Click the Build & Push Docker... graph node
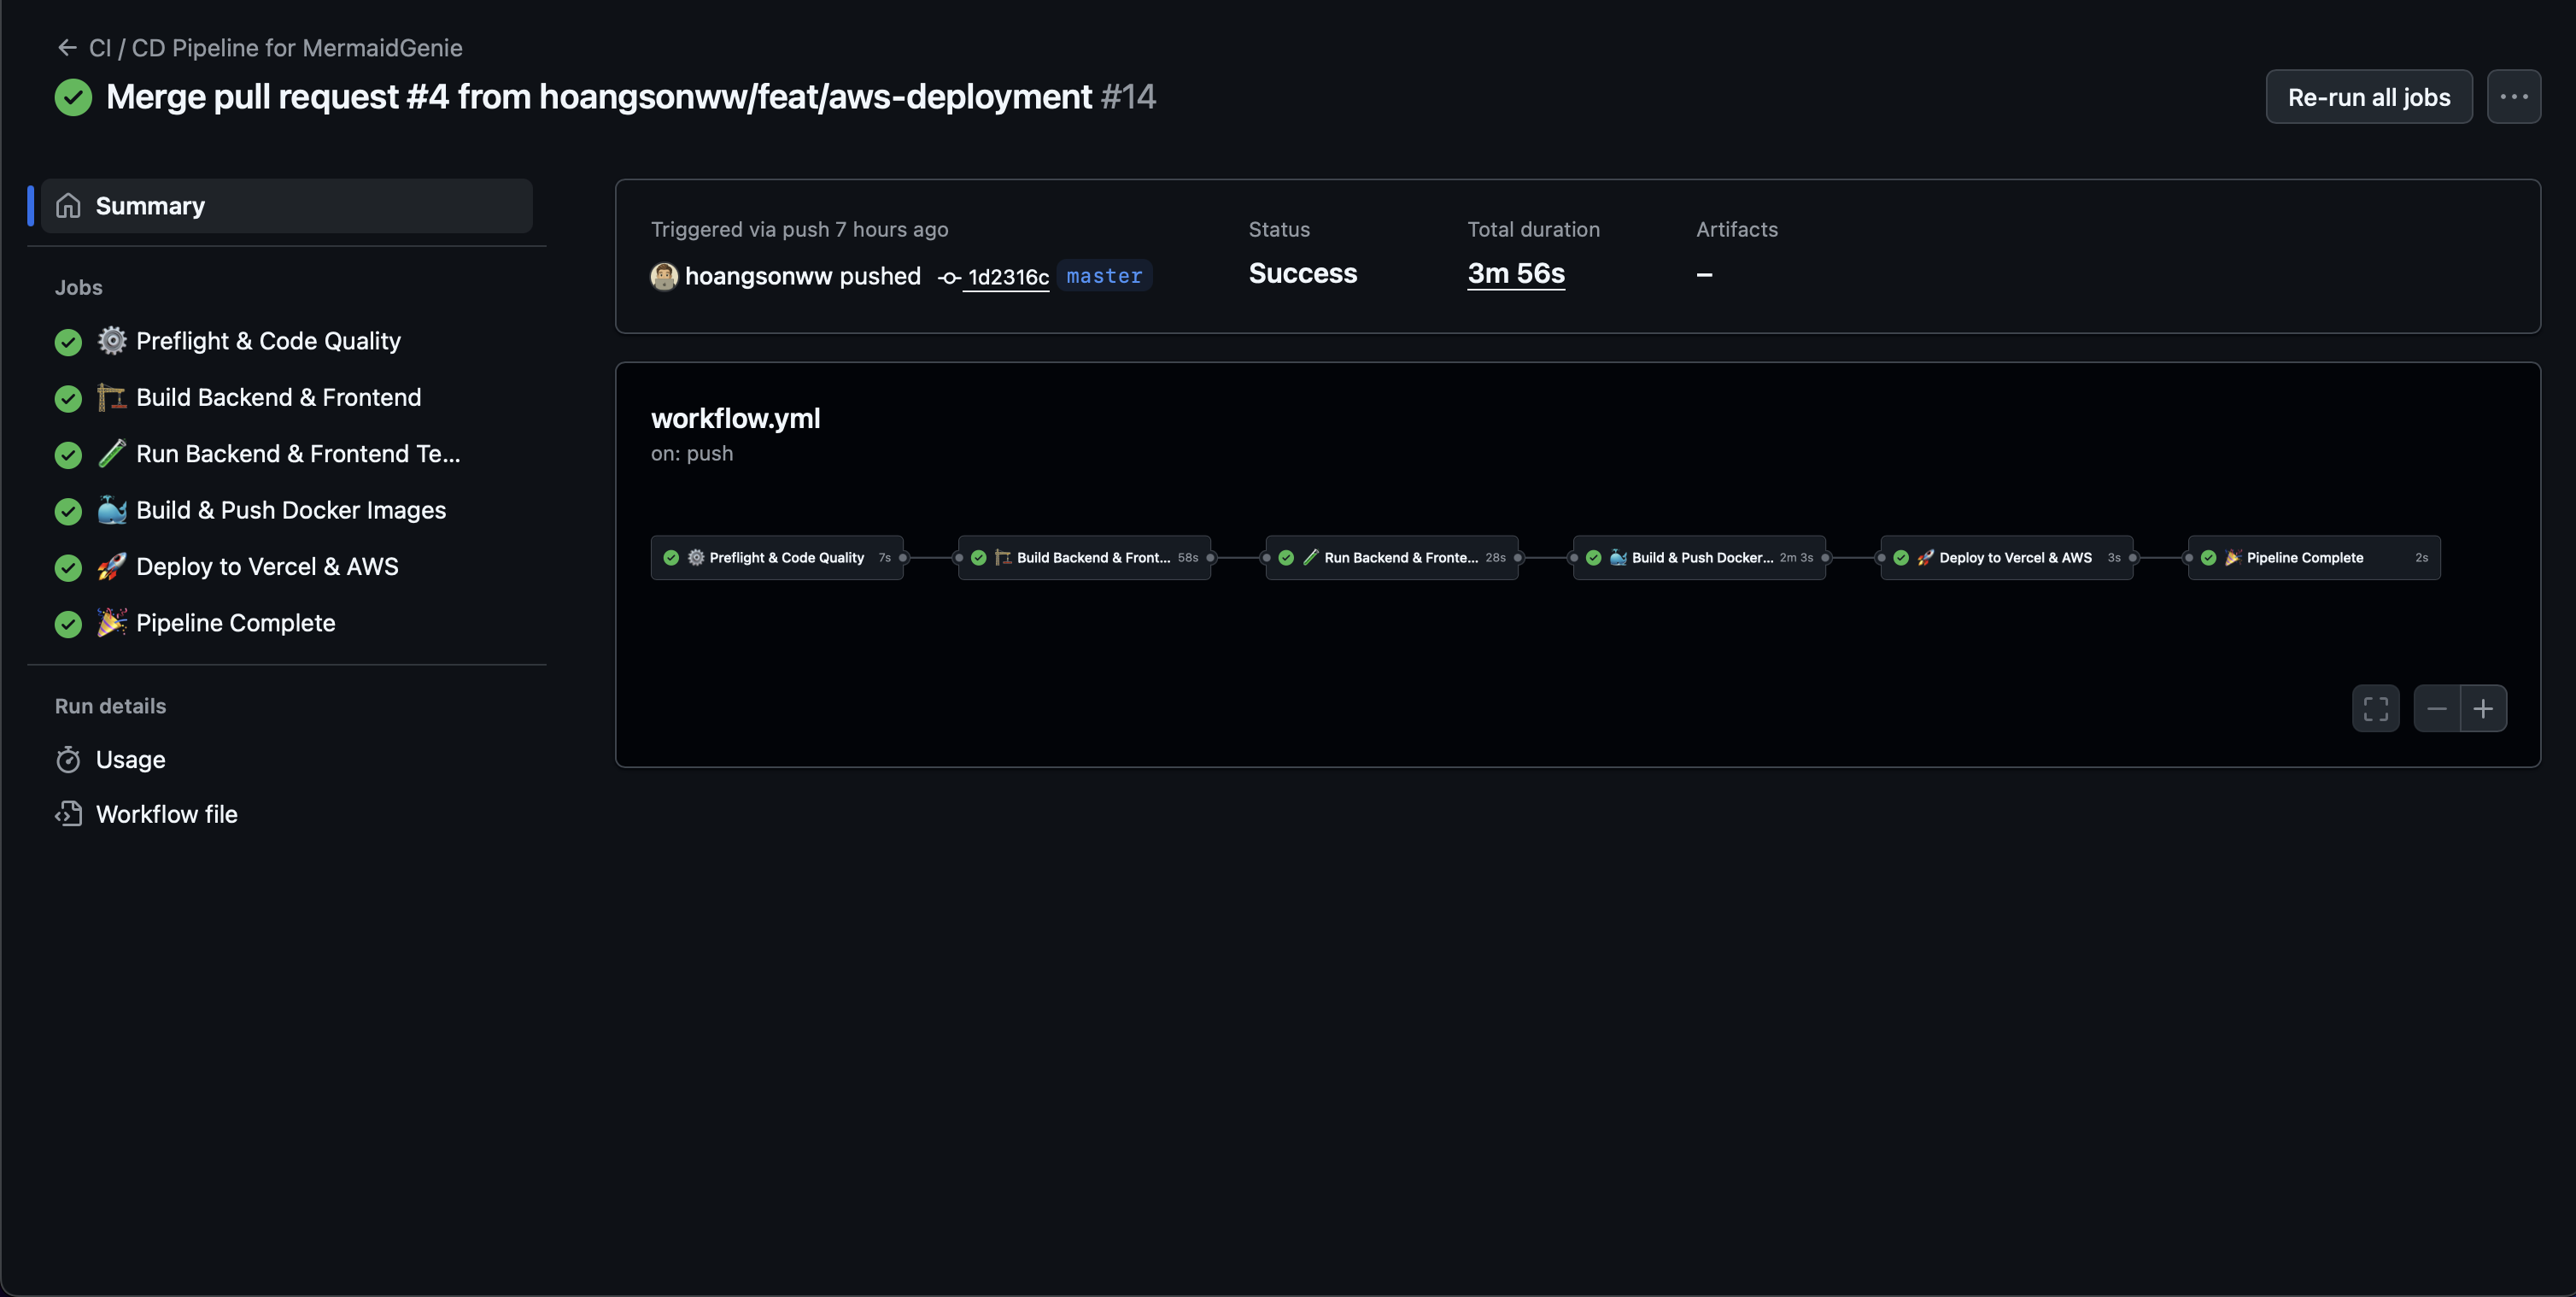Screen dimensions: 2576x1297 [1699, 557]
